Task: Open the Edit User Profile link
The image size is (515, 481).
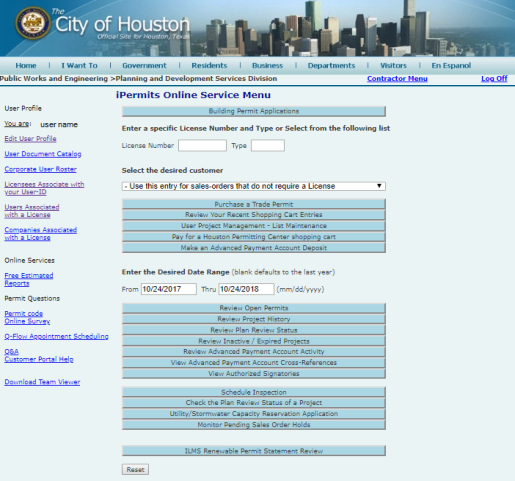Action: (x=30, y=139)
